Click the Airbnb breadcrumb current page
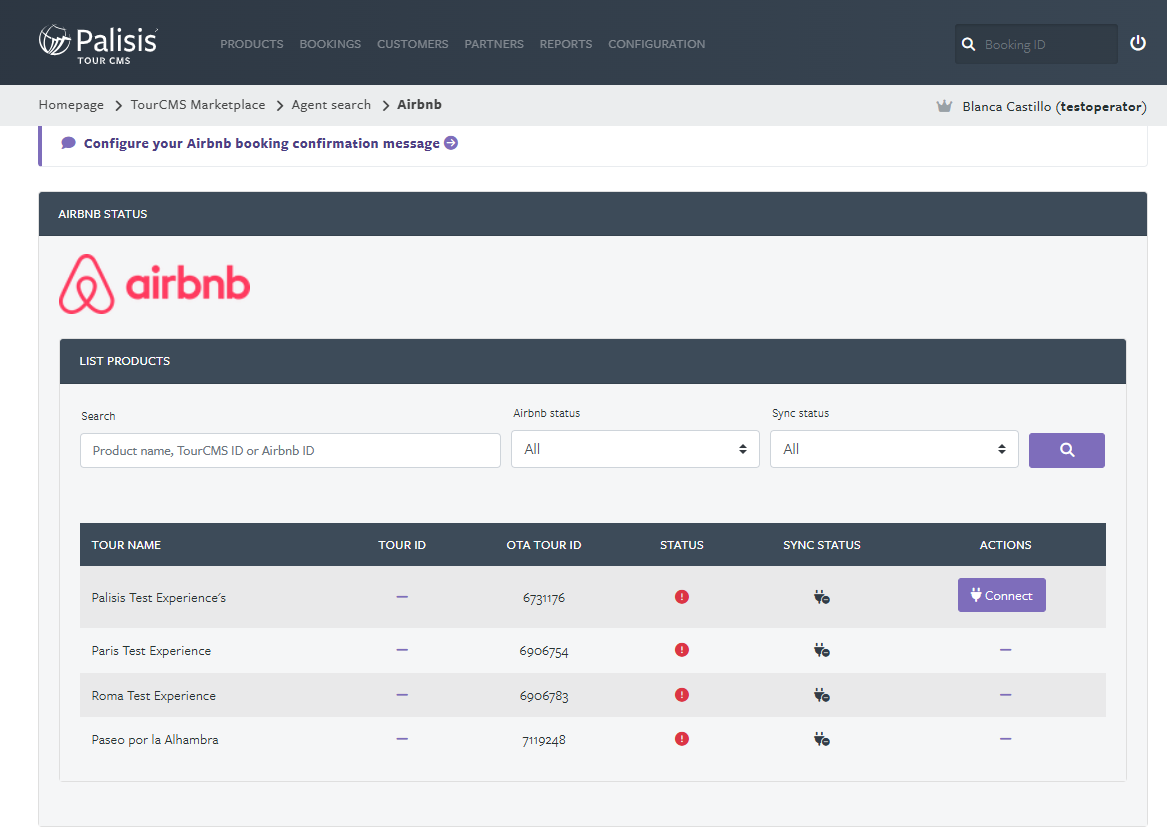Image resolution: width=1167 pixels, height=837 pixels. pos(419,104)
